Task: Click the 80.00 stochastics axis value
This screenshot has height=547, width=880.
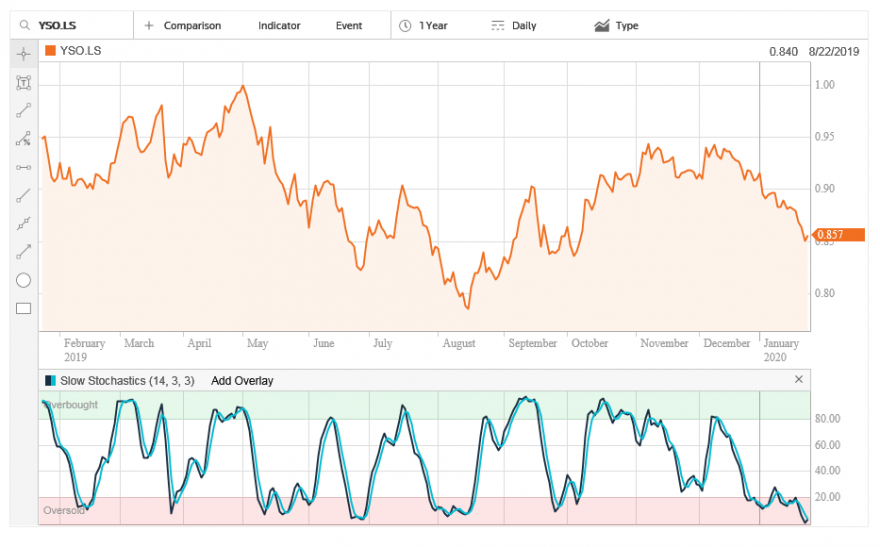Action: (x=827, y=419)
